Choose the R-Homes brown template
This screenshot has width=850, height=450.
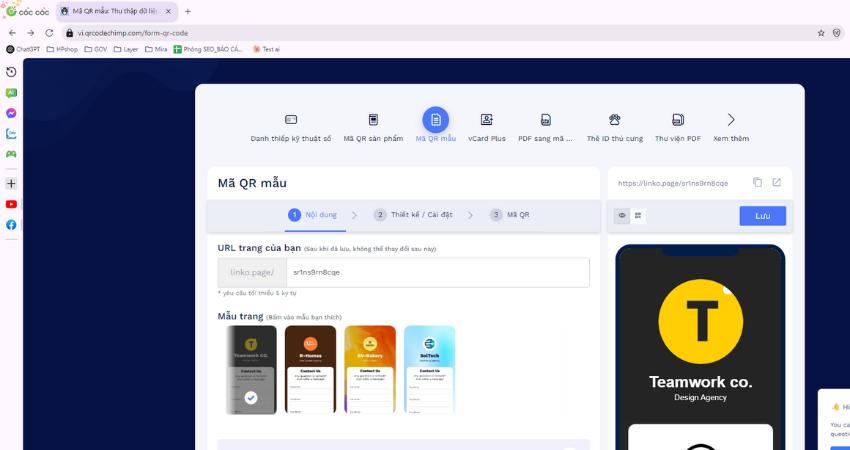point(311,370)
